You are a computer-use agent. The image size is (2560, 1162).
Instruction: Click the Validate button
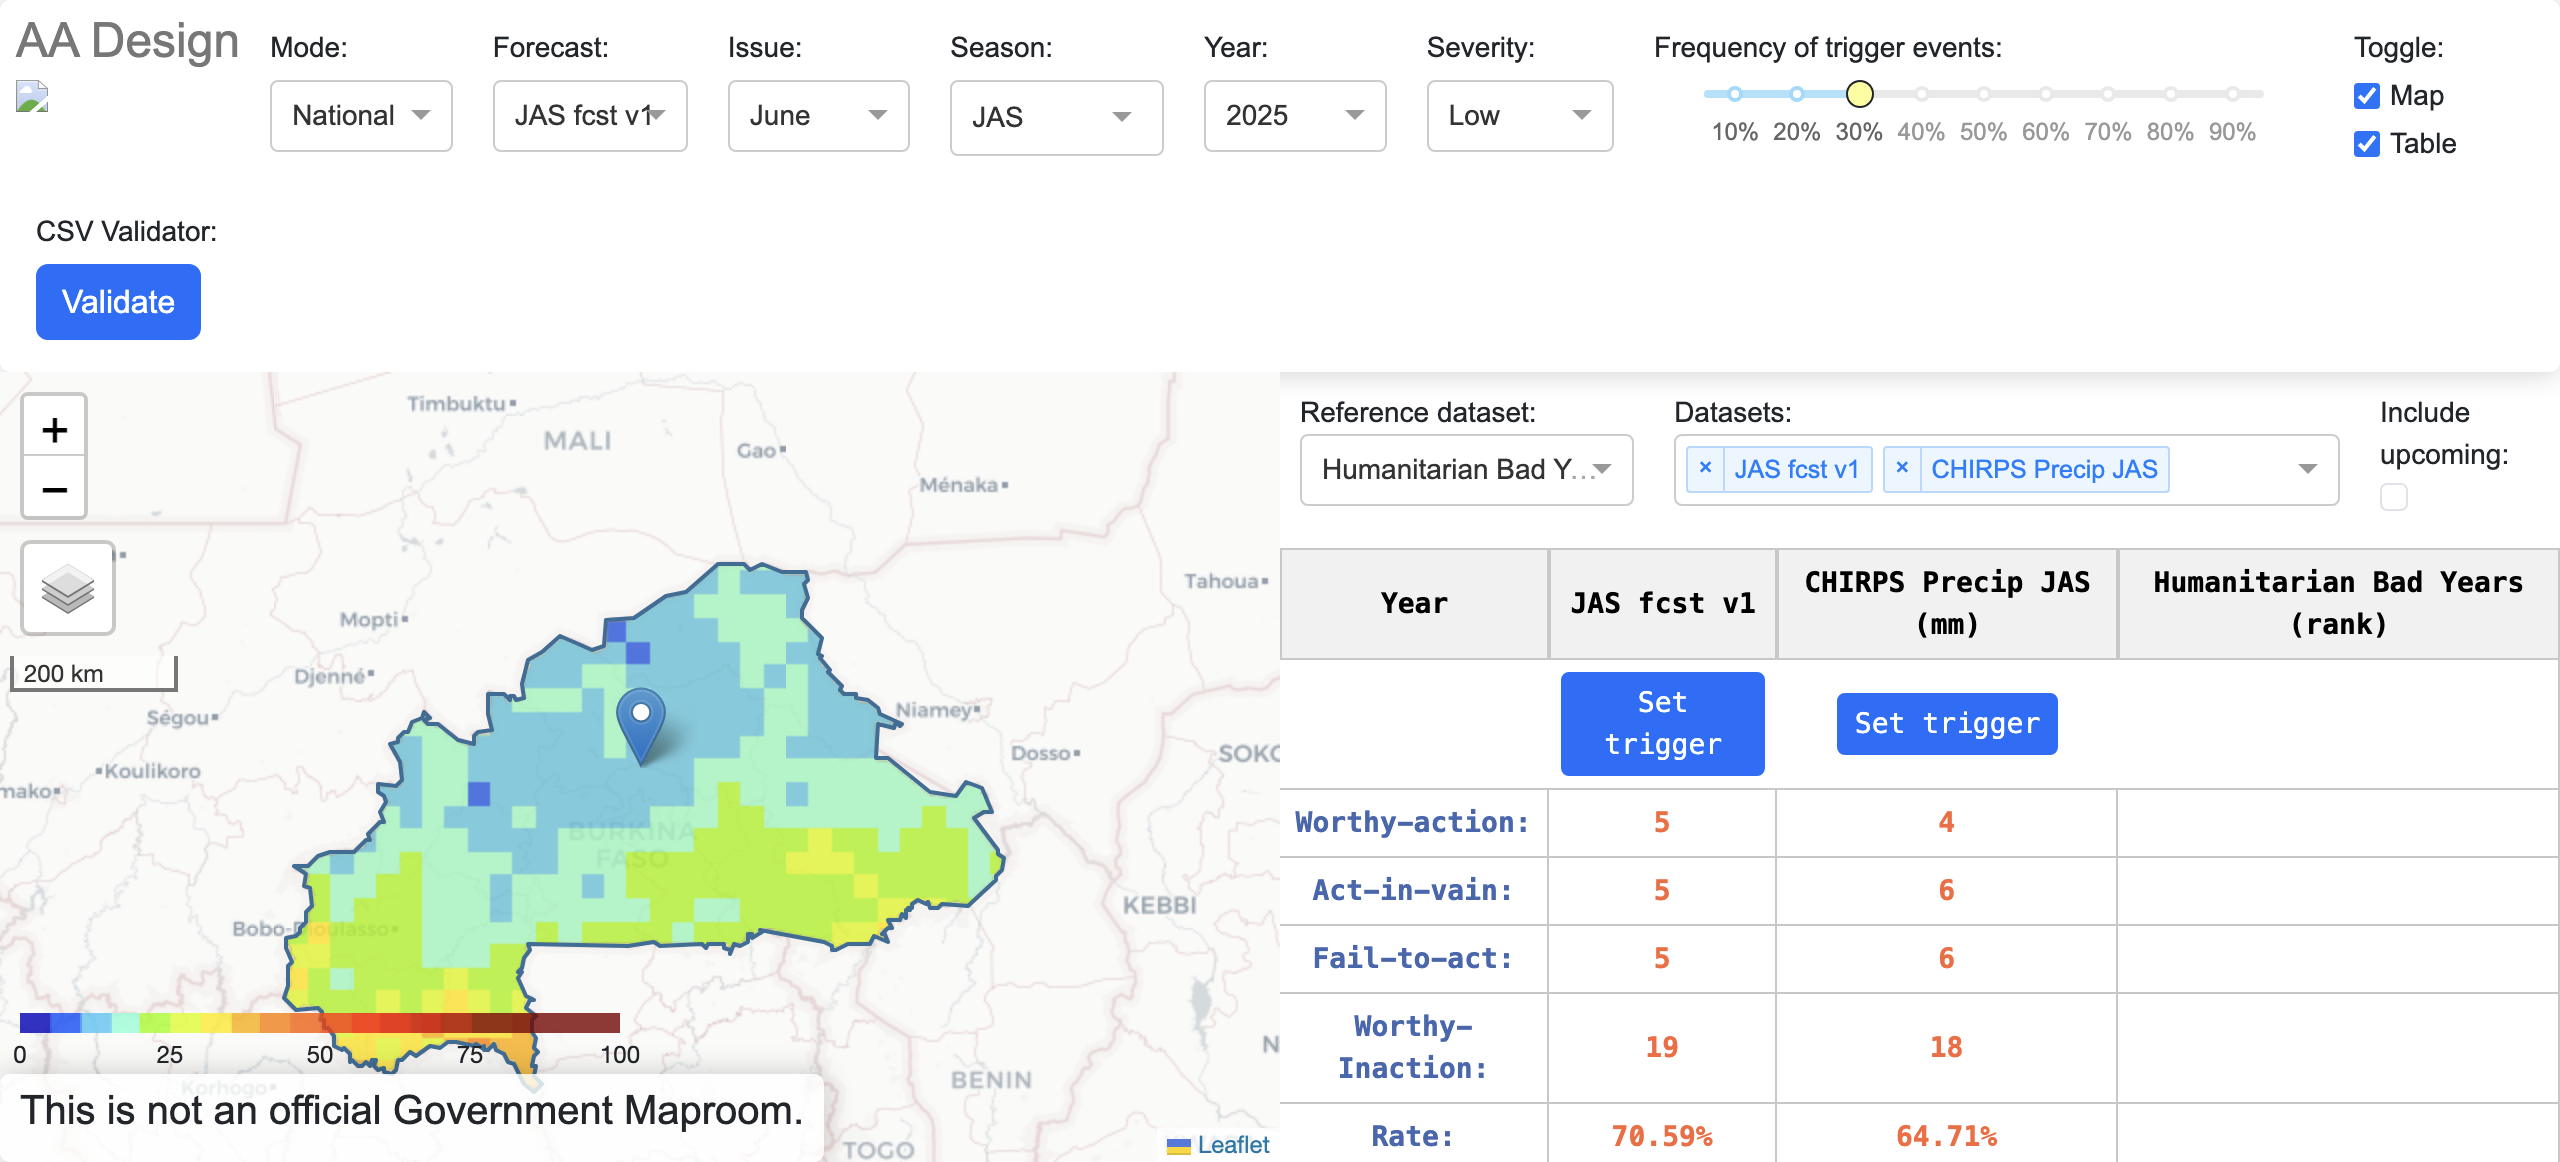[x=117, y=301]
